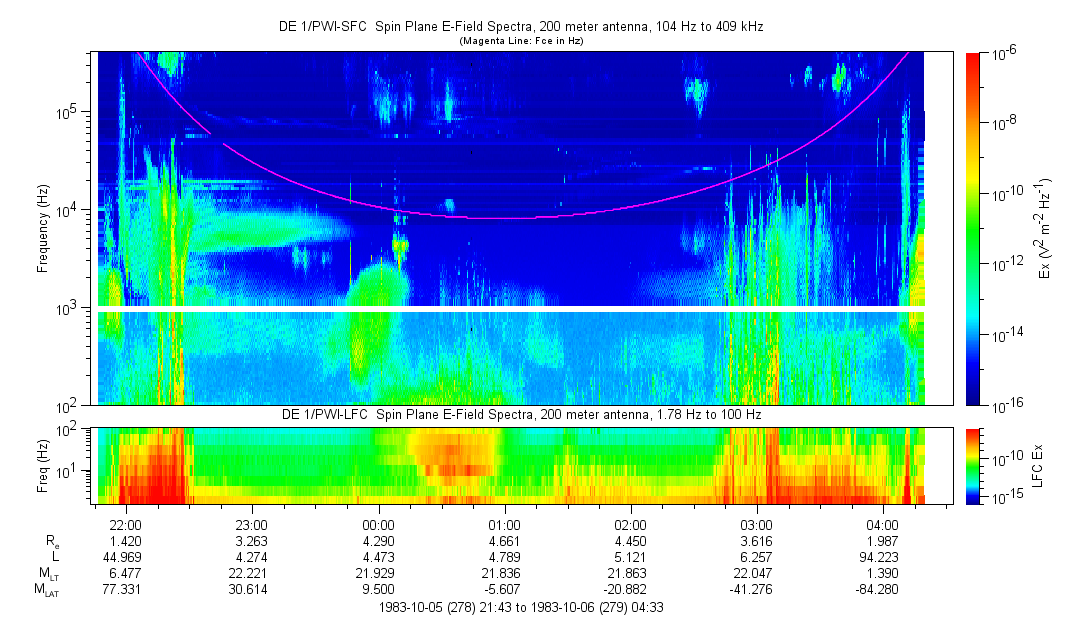The height and width of the screenshot is (620, 1083).
Task: Click the Frequency (Hz) axis label
Action: coord(43,229)
